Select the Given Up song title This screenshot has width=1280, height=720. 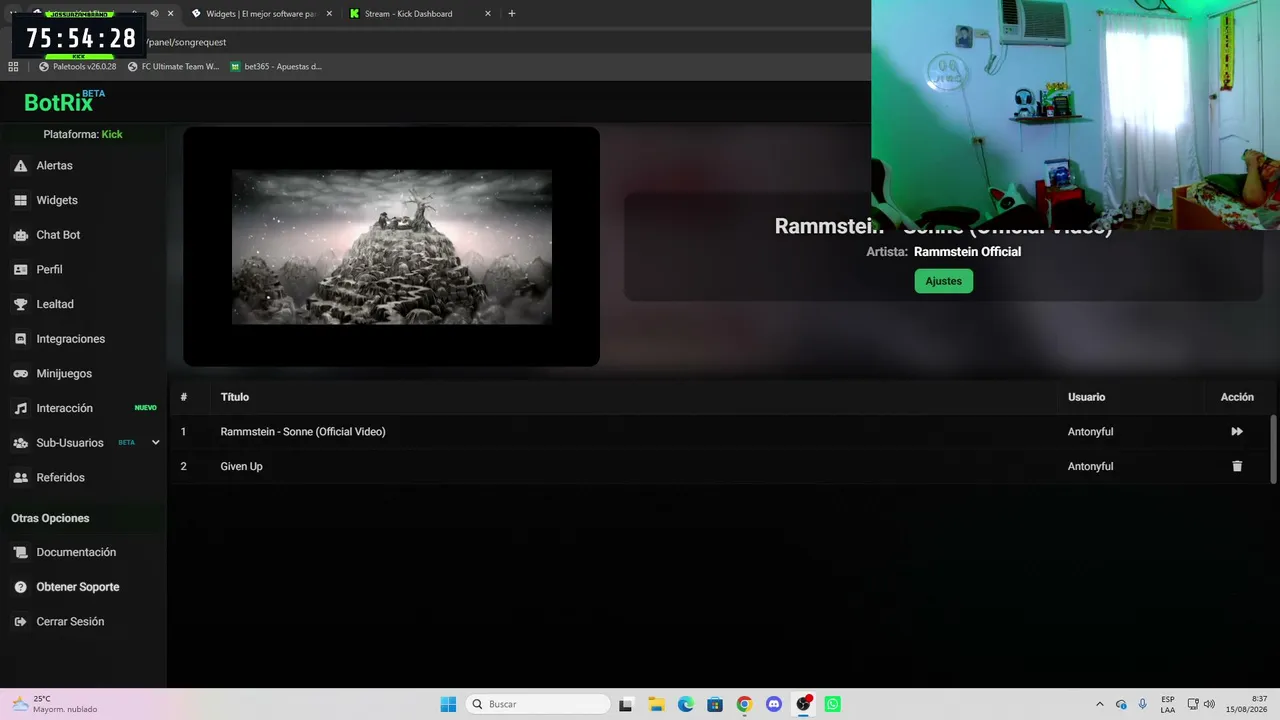click(241, 466)
